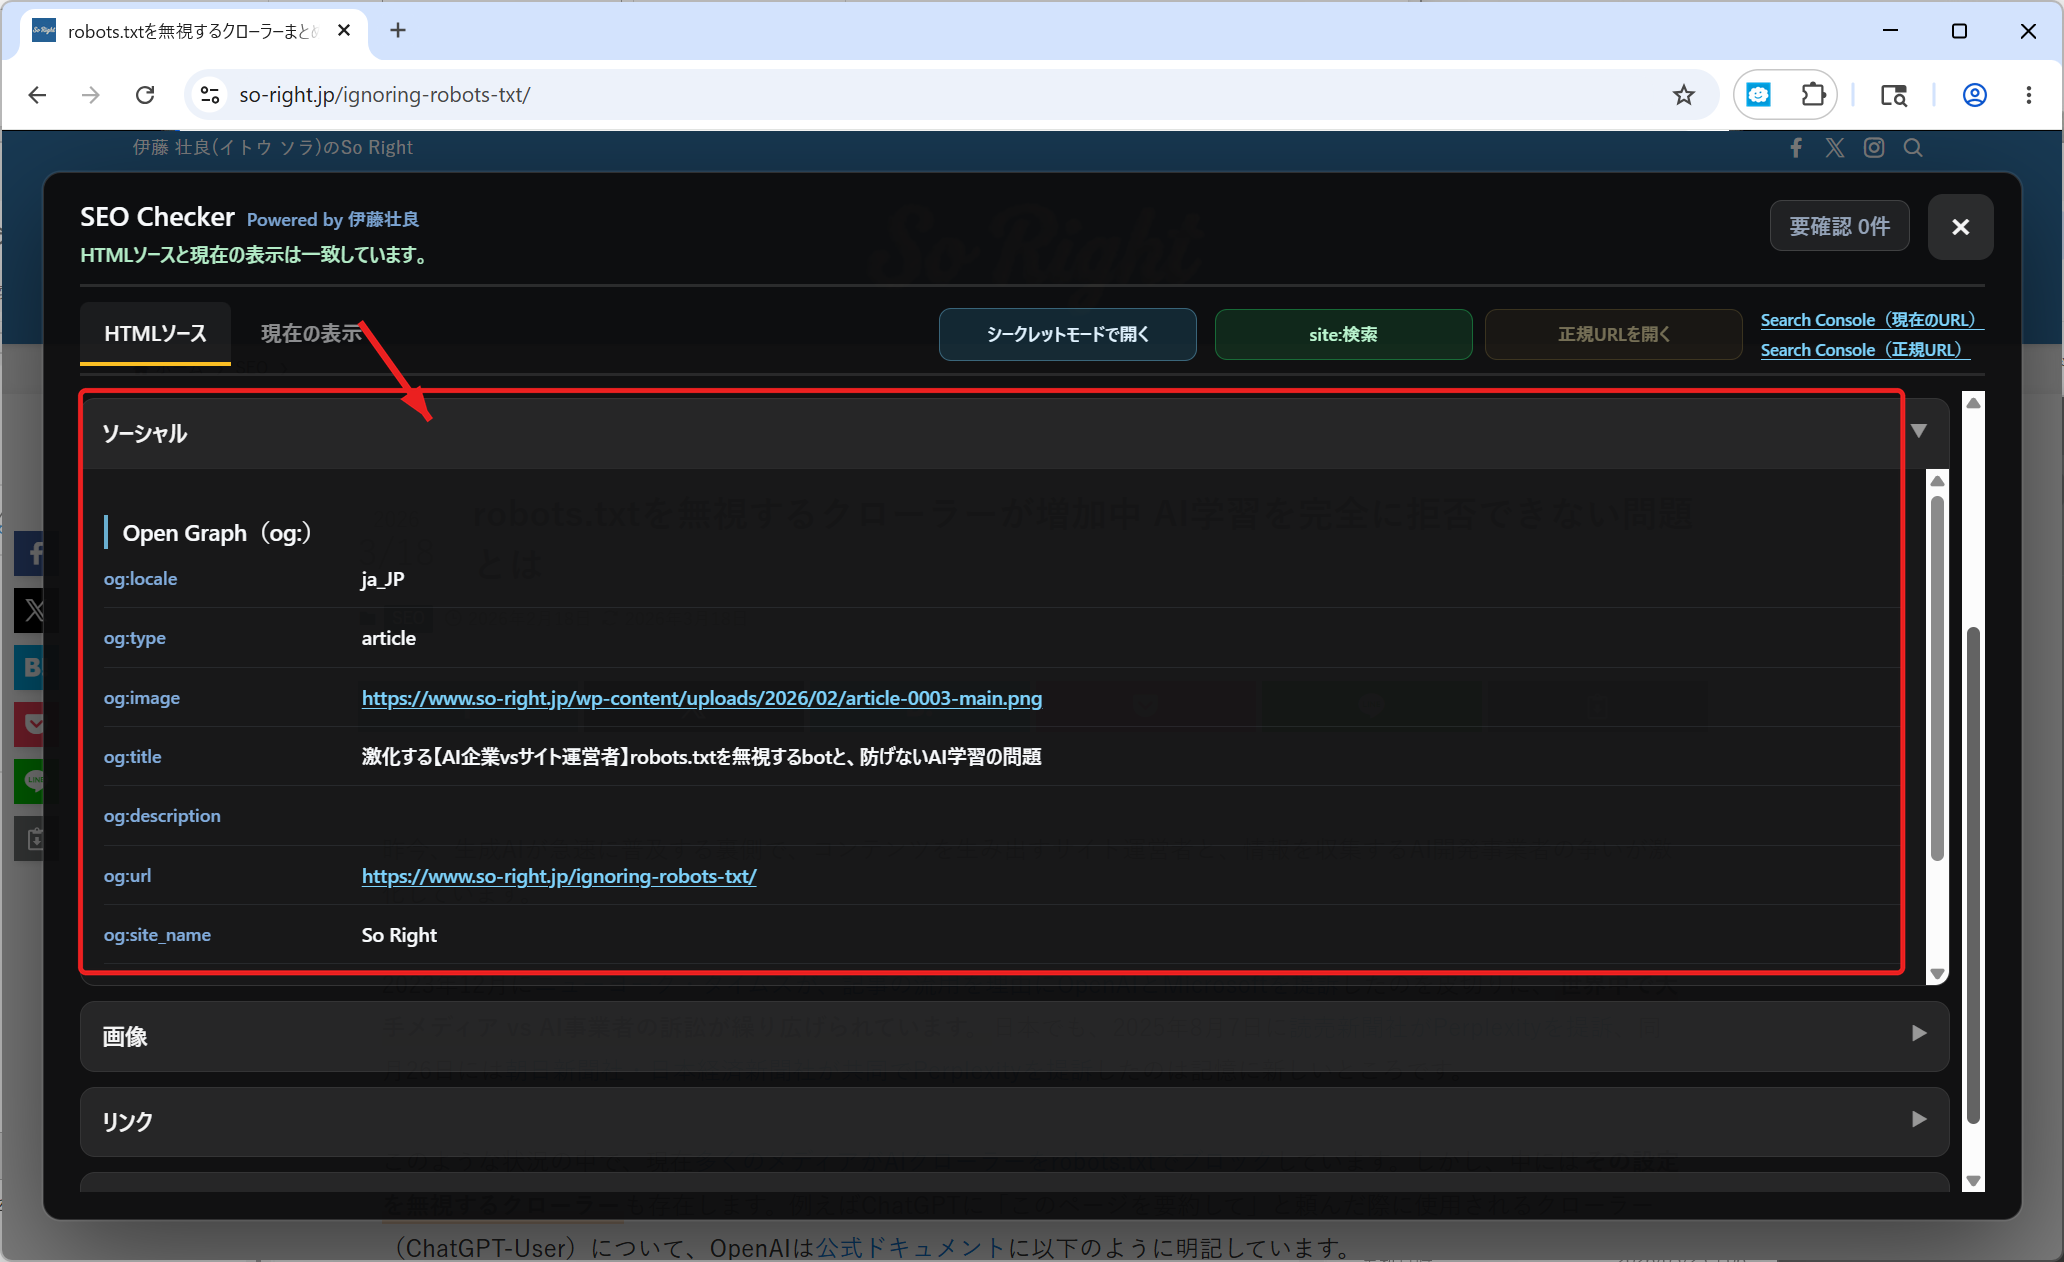The height and width of the screenshot is (1262, 2064).
Task: Select the og:type value article
Action: [x=388, y=638]
